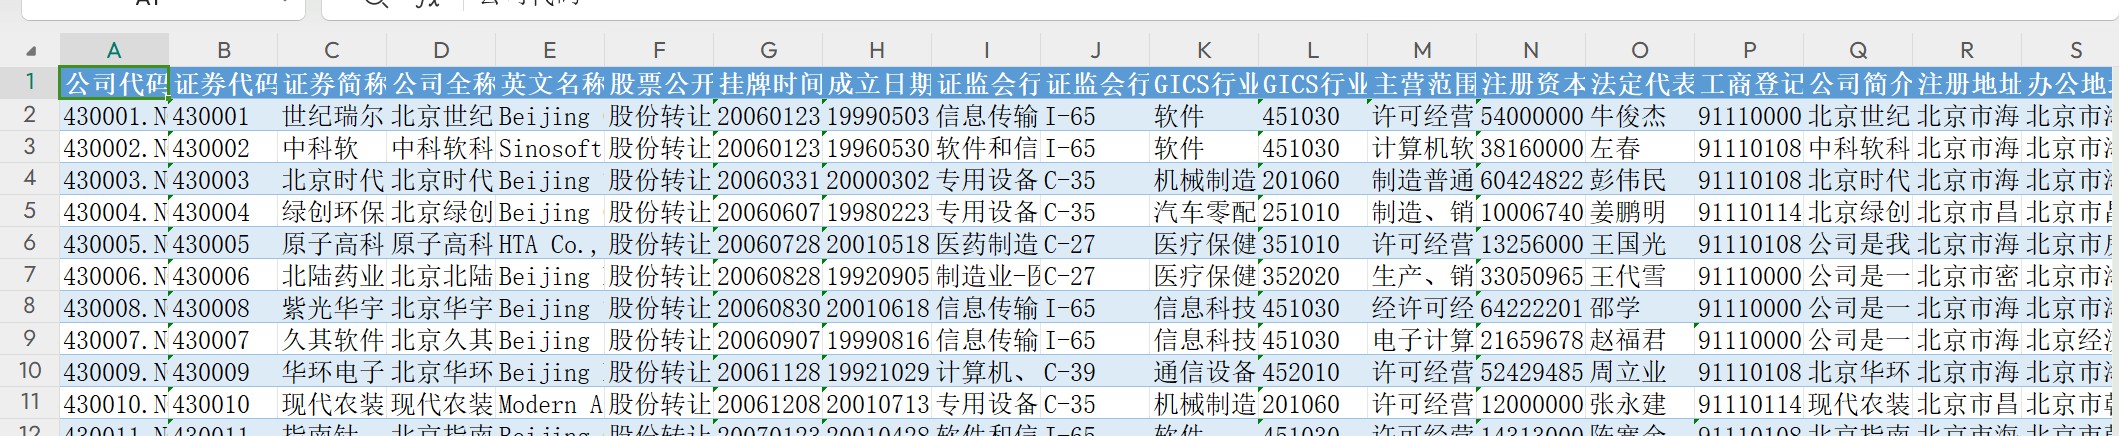Select cell 姜鹏明
Viewport: 2119px width, 436px height.
tap(1640, 211)
